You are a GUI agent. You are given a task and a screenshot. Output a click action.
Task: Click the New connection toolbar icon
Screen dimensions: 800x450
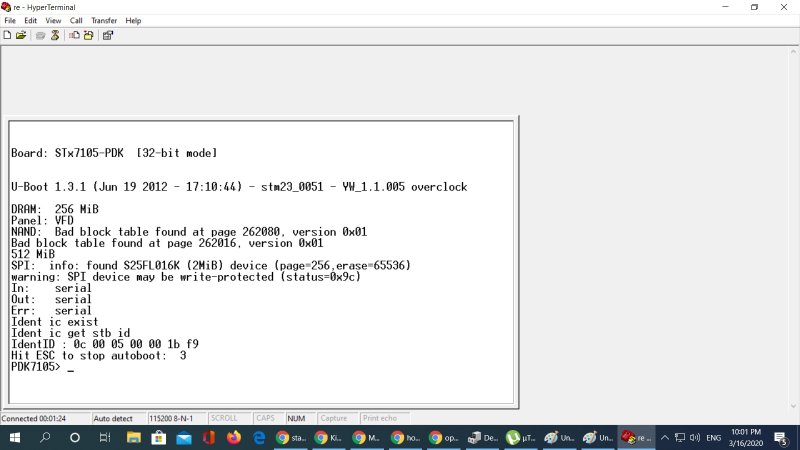(x=7, y=35)
